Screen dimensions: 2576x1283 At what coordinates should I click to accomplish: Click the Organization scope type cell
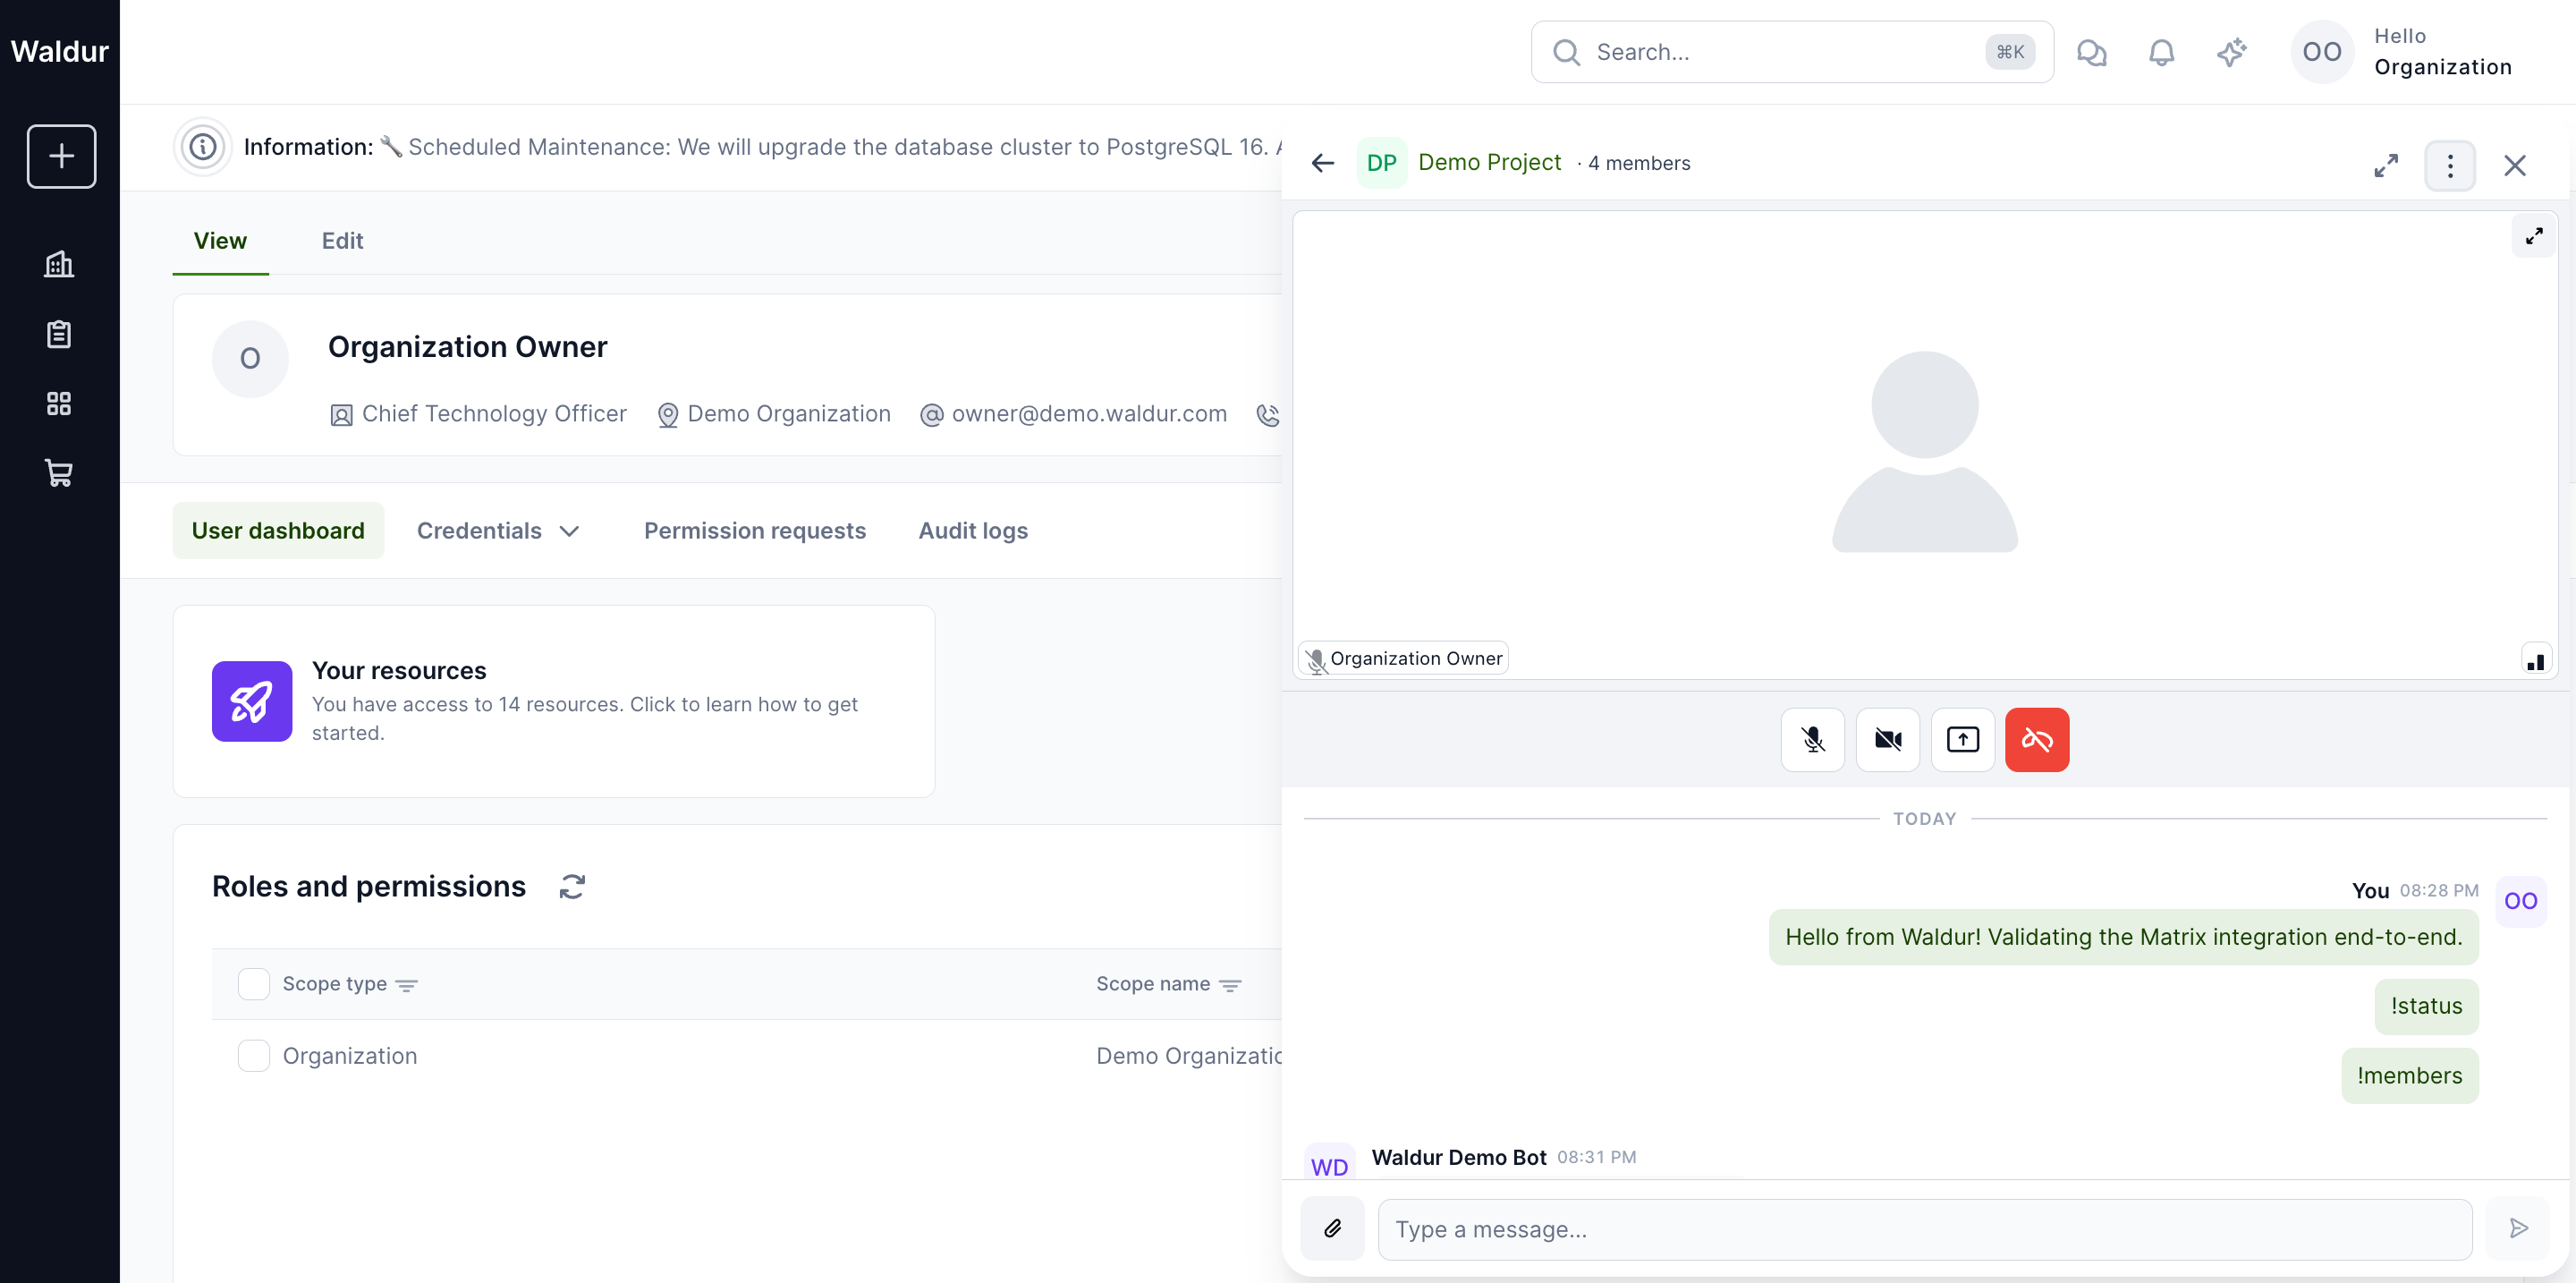tap(350, 1056)
